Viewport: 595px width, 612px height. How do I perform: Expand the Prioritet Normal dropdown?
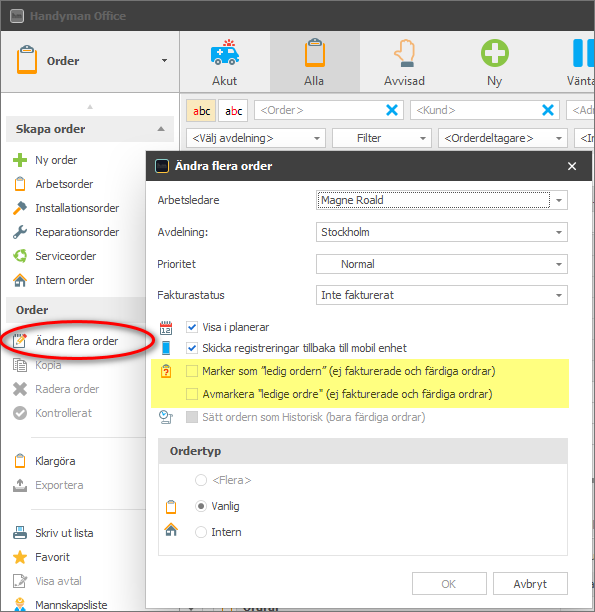click(442, 264)
